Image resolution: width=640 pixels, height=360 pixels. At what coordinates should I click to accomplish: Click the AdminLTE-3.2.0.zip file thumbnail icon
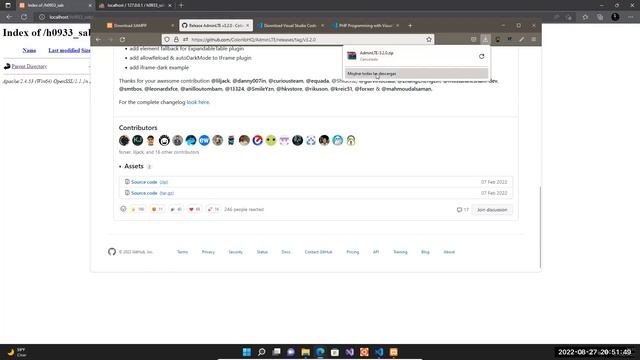(352, 56)
